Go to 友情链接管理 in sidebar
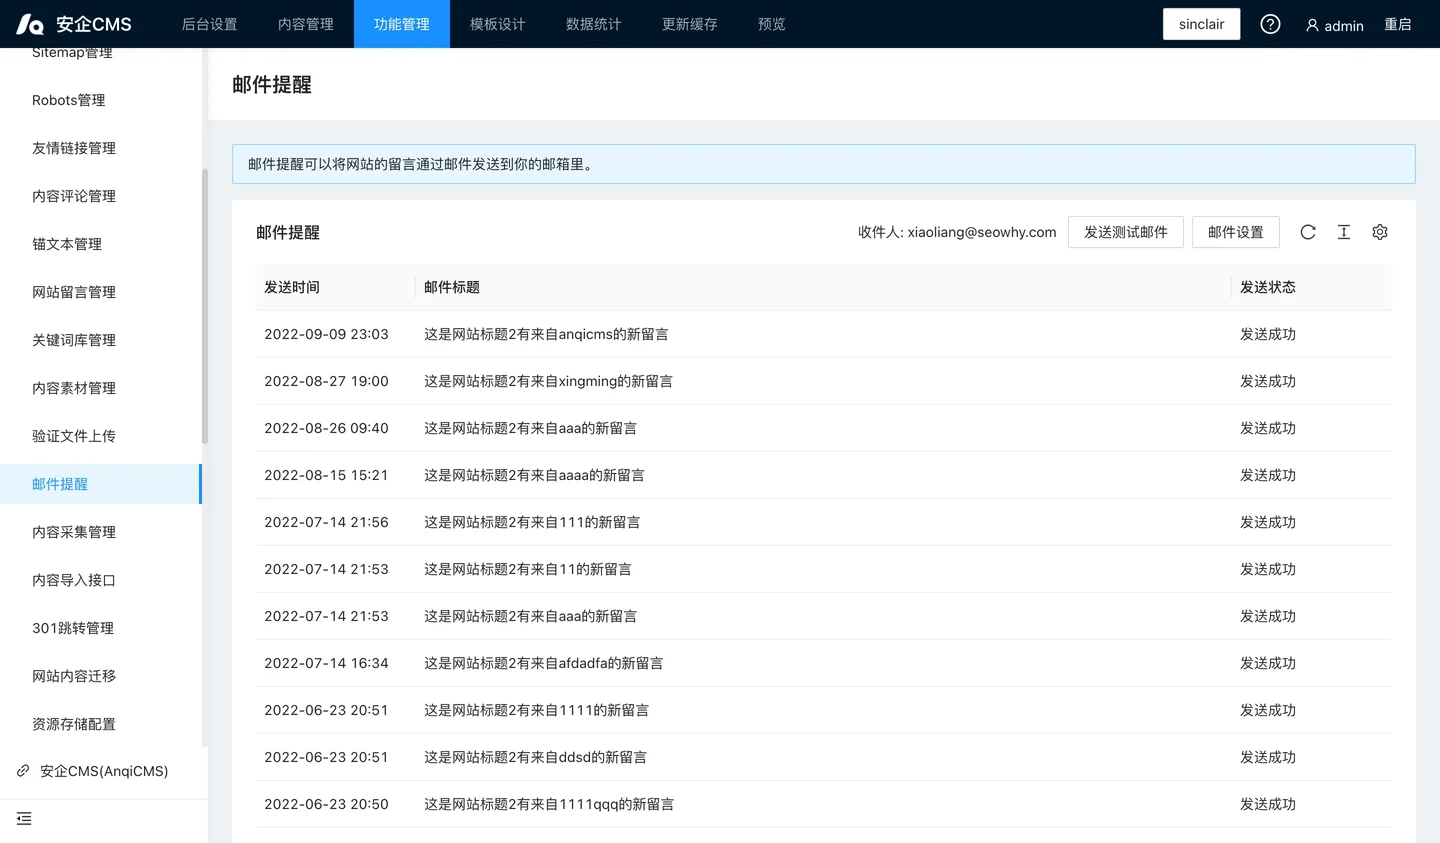1440x843 pixels. coord(100,148)
